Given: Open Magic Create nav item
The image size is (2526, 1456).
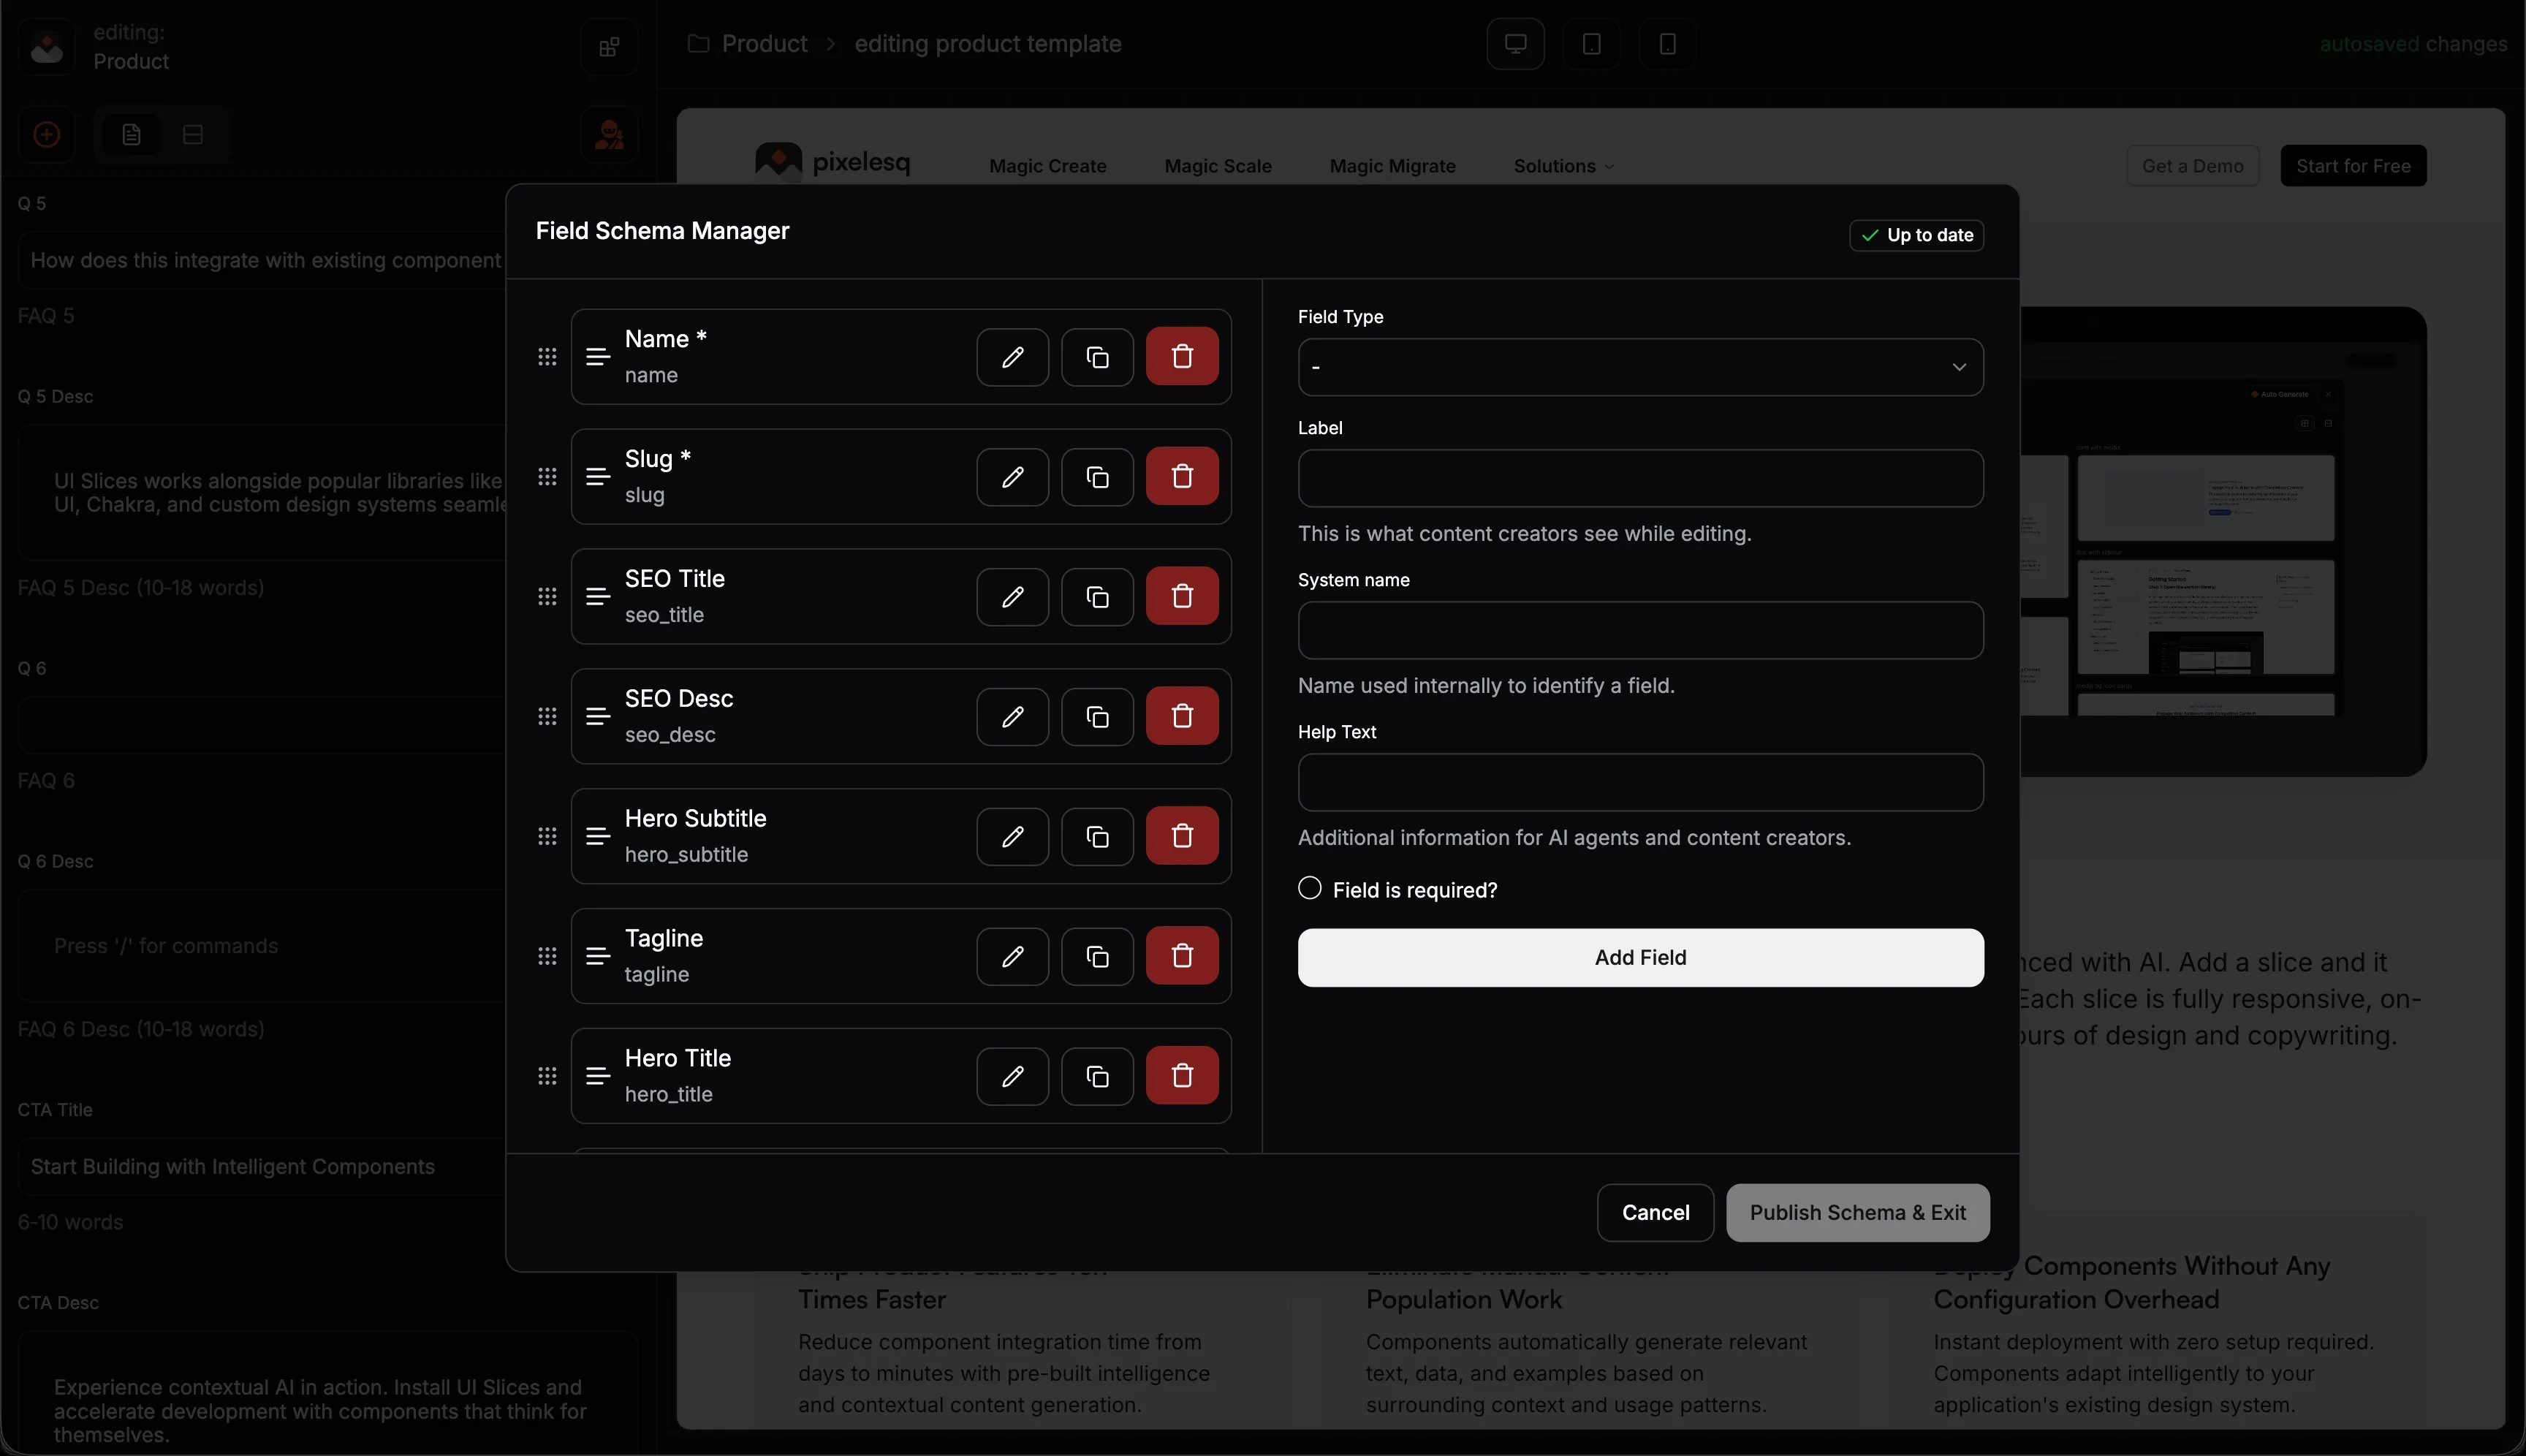Looking at the screenshot, I should (1047, 166).
